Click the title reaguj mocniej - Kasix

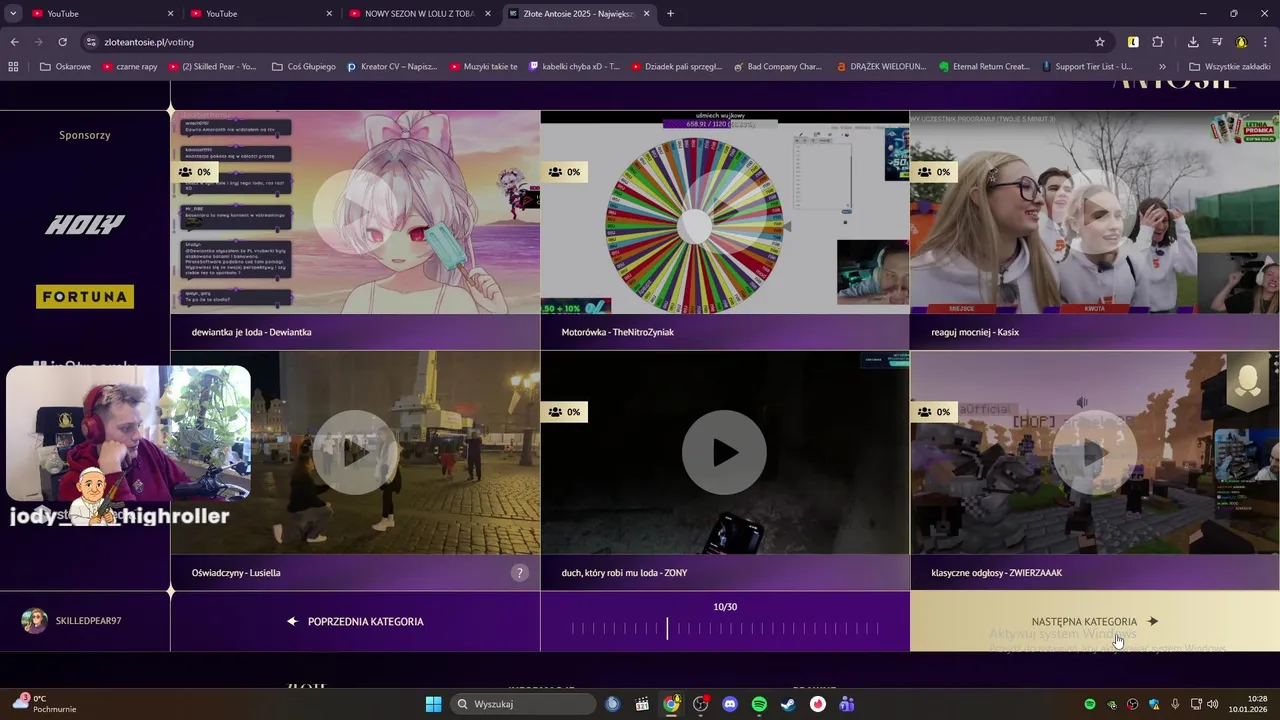(x=975, y=332)
